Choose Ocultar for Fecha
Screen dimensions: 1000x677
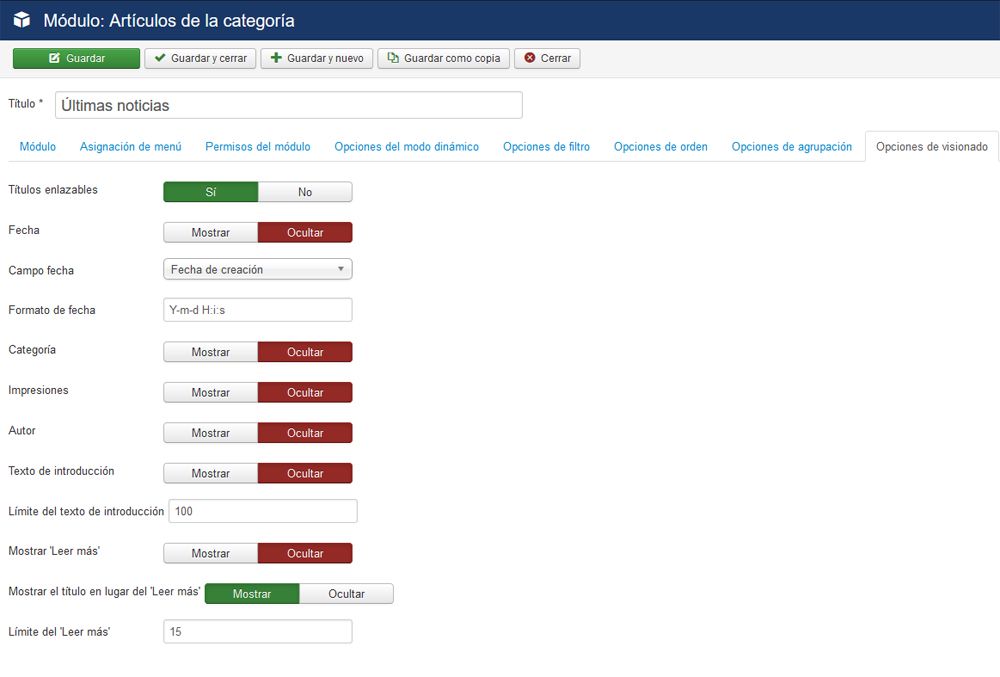305,233
